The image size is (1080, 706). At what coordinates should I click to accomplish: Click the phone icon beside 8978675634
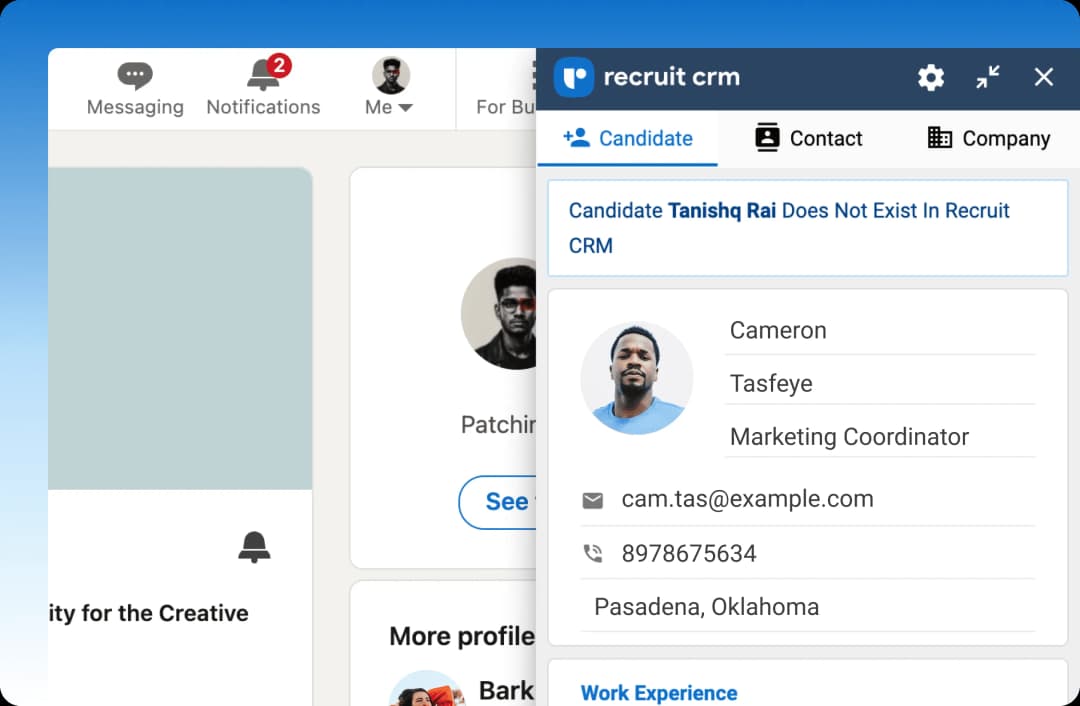click(593, 552)
